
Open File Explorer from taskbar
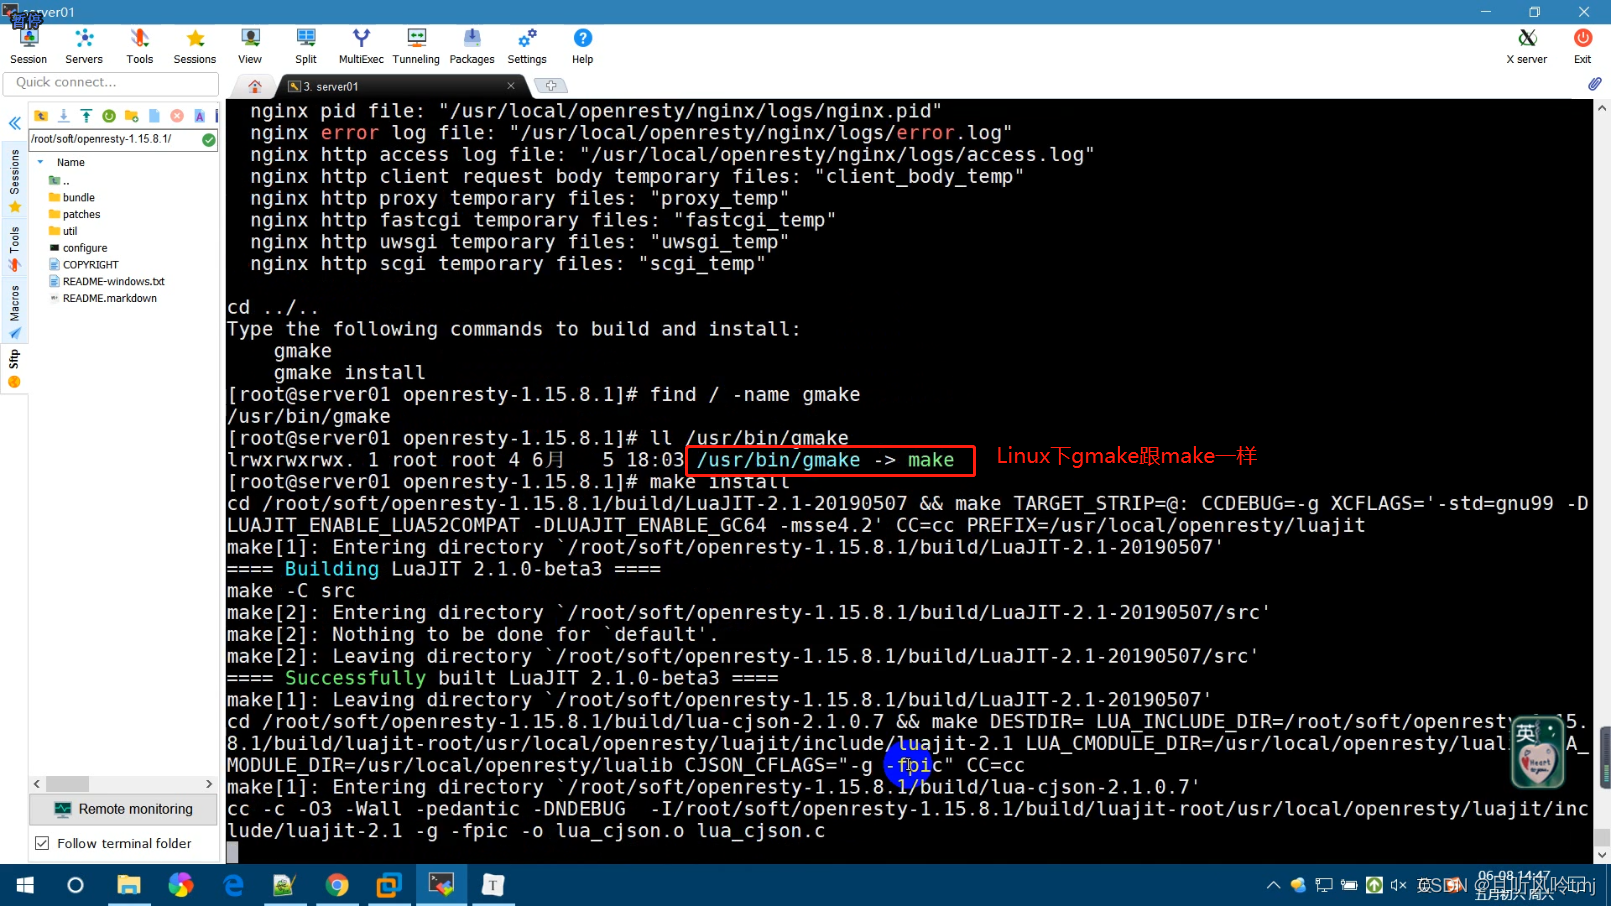point(129,885)
